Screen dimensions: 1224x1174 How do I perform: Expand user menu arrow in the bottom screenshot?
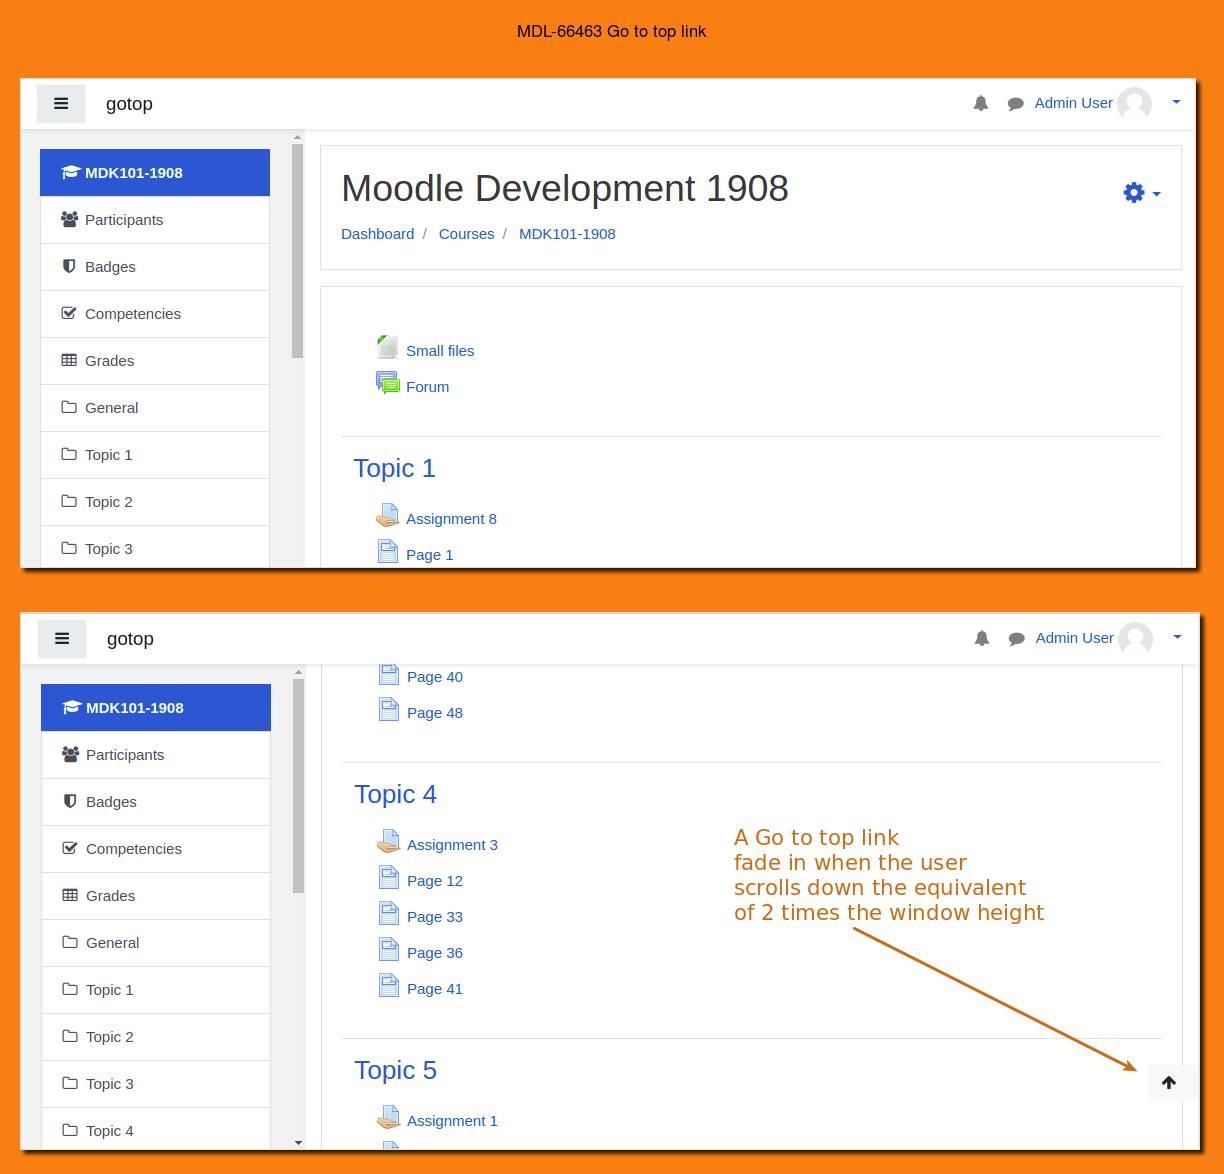pos(1177,637)
